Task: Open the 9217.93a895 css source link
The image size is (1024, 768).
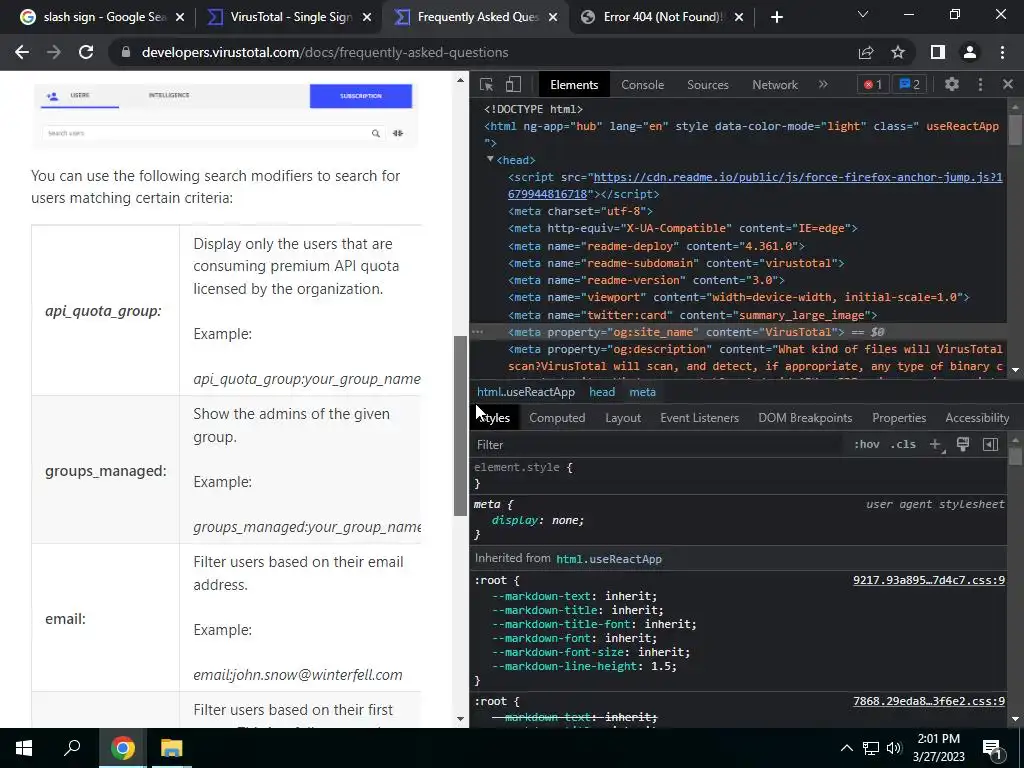Action: [929, 580]
